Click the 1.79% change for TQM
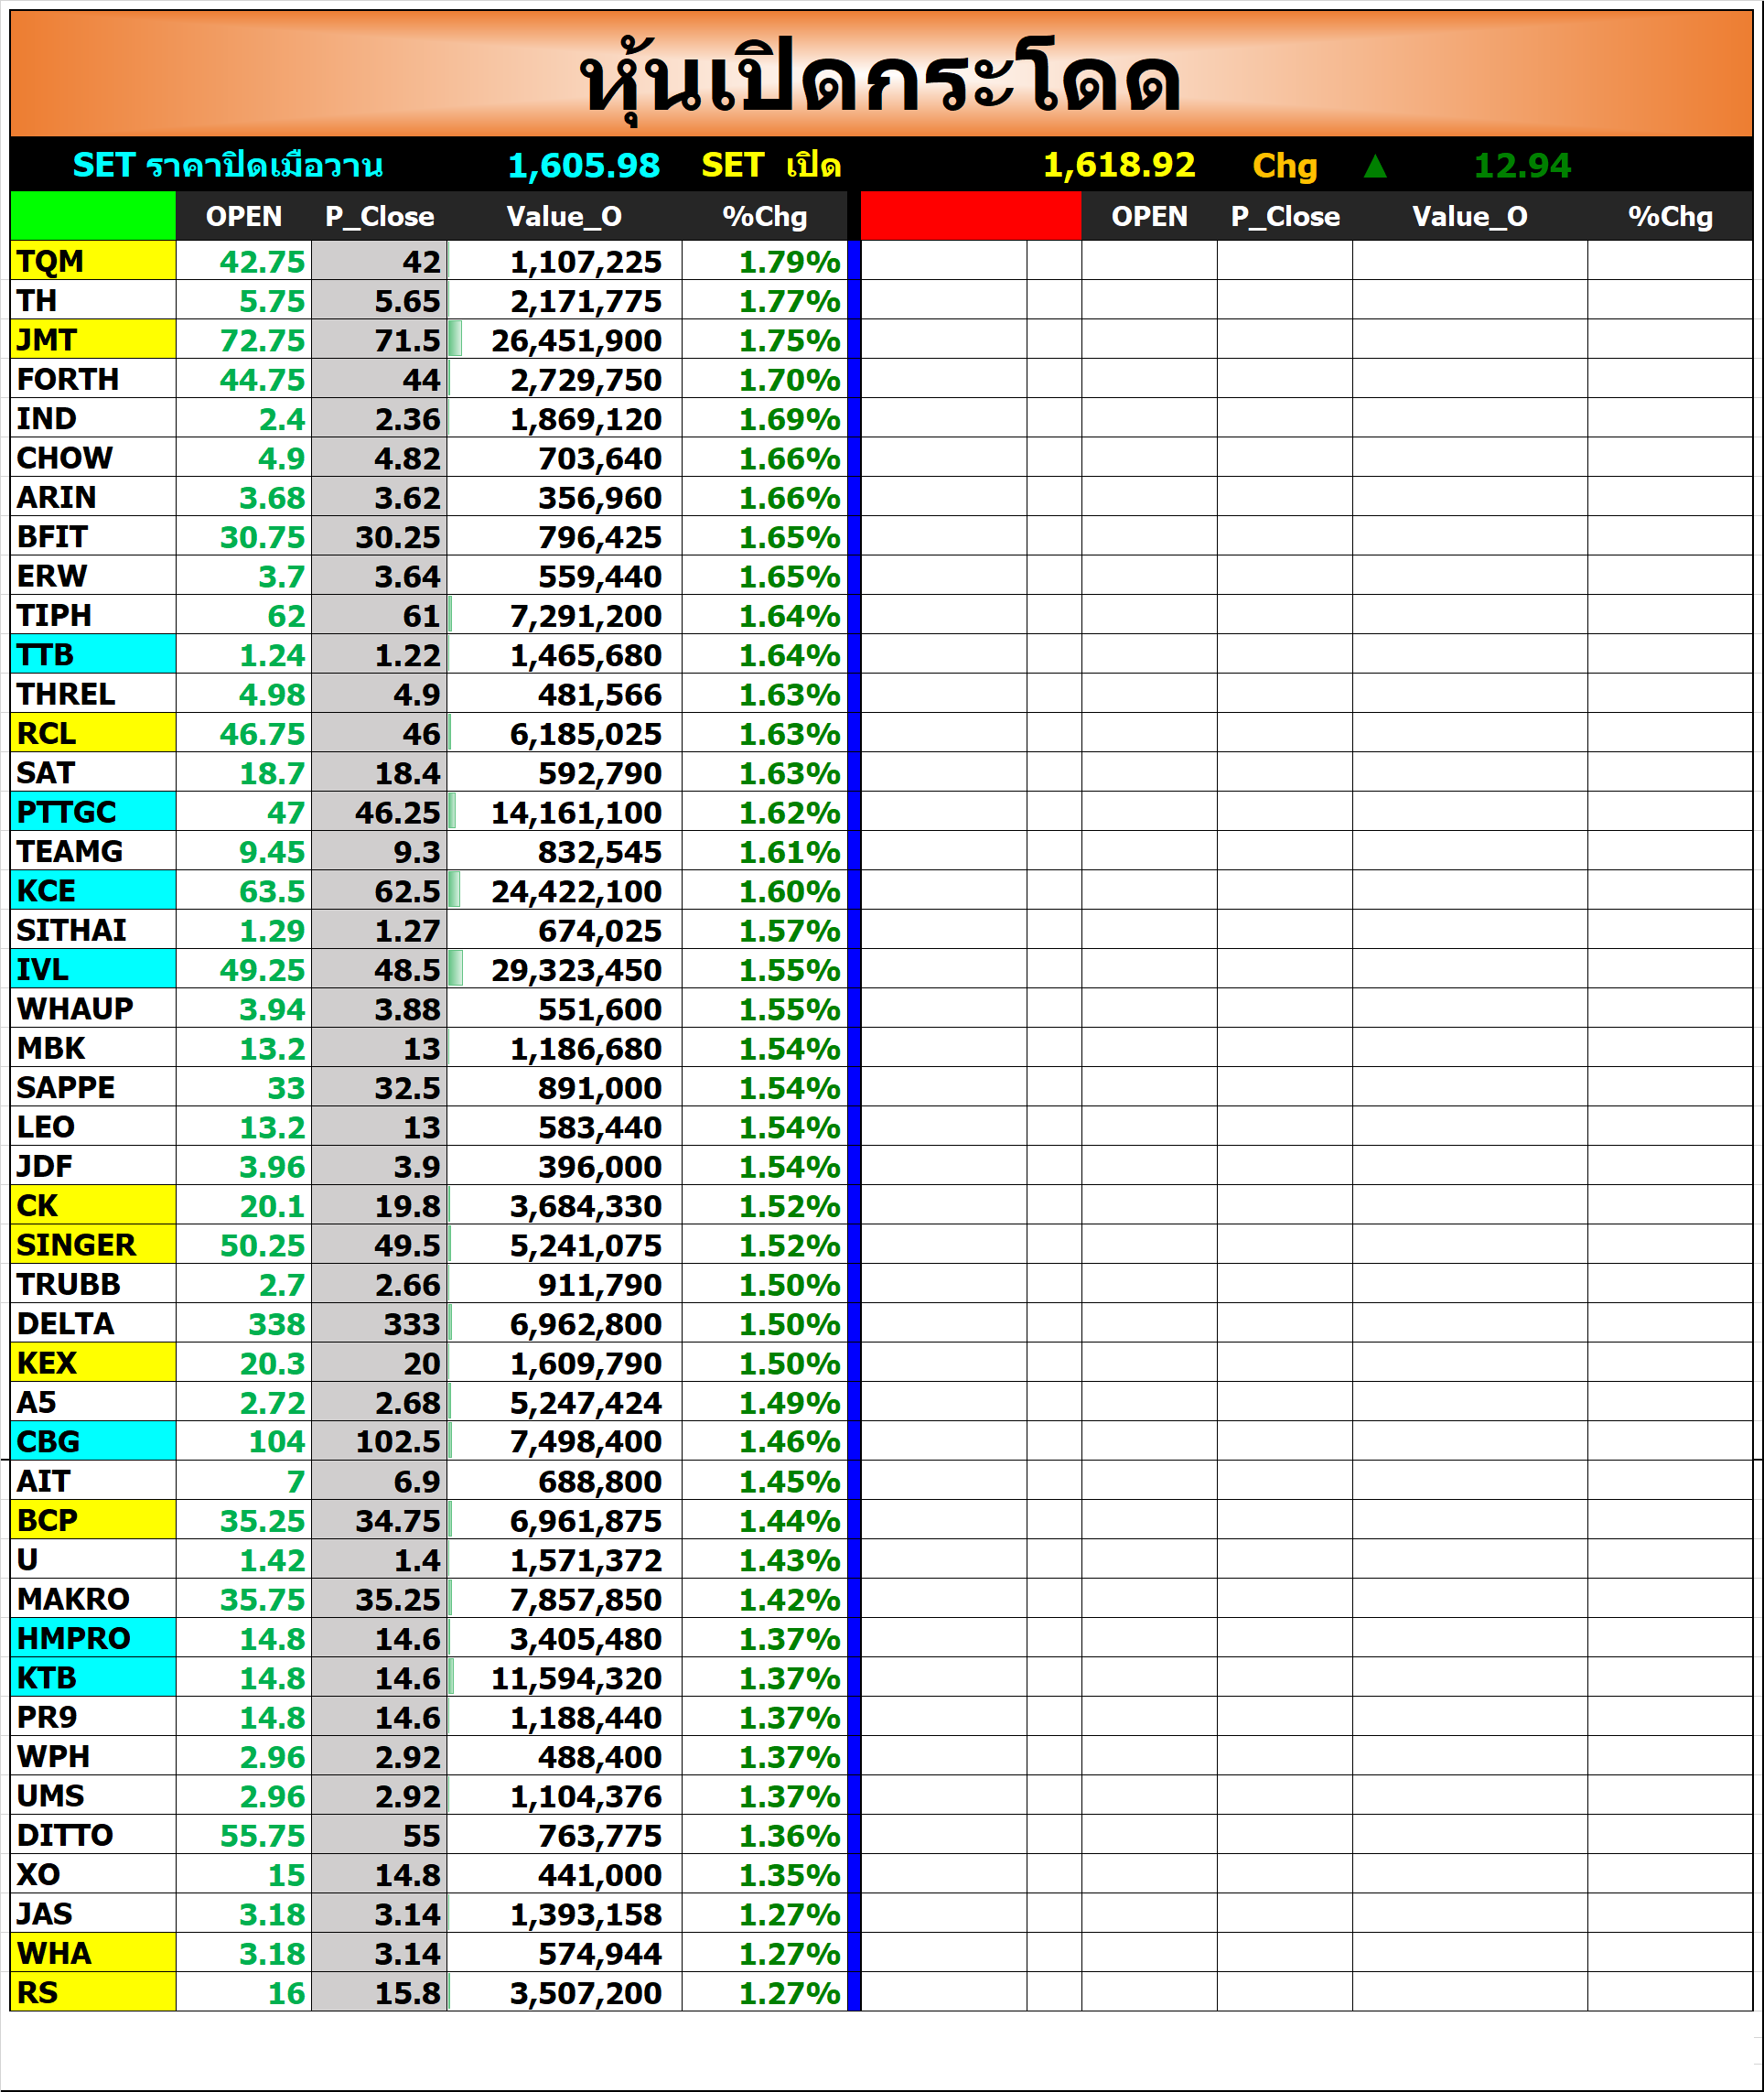 [x=789, y=262]
